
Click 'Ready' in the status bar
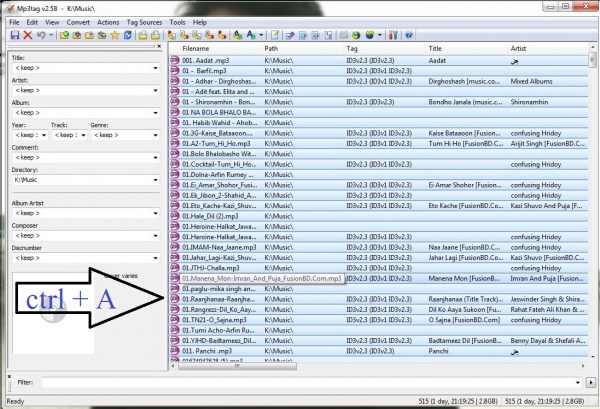coord(15,401)
